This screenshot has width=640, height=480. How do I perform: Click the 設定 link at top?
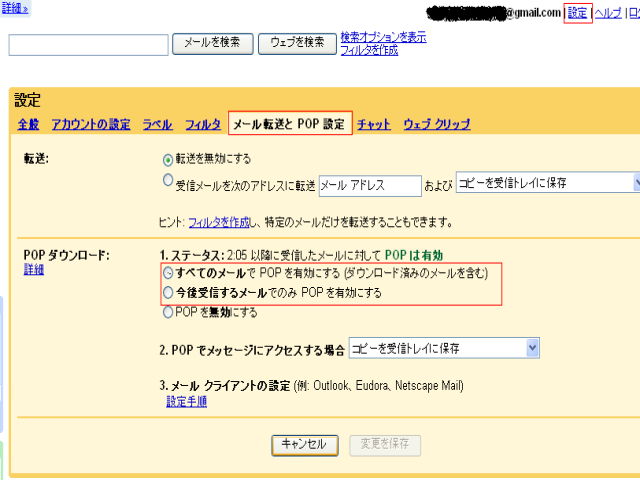577,13
